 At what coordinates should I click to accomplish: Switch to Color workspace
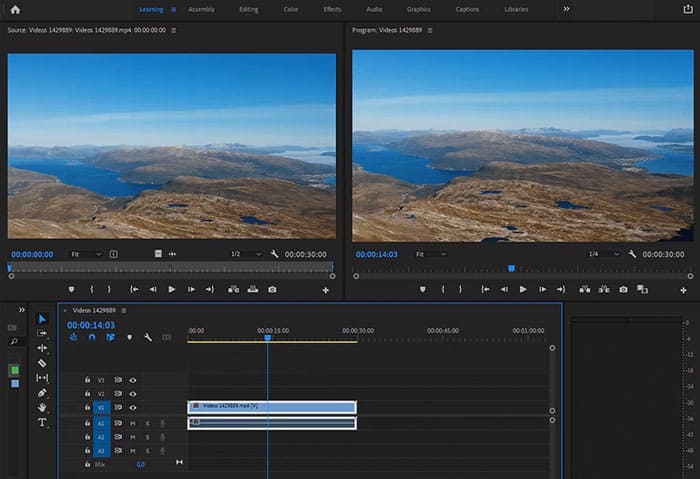pos(291,9)
